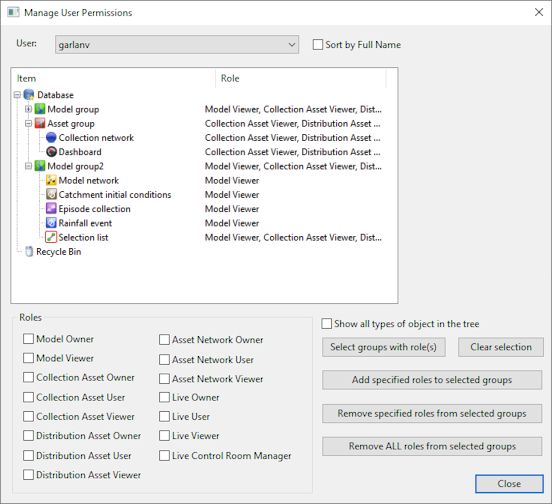
Task: Click Add specified roles to selected groups
Action: click(x=432, y=380)
